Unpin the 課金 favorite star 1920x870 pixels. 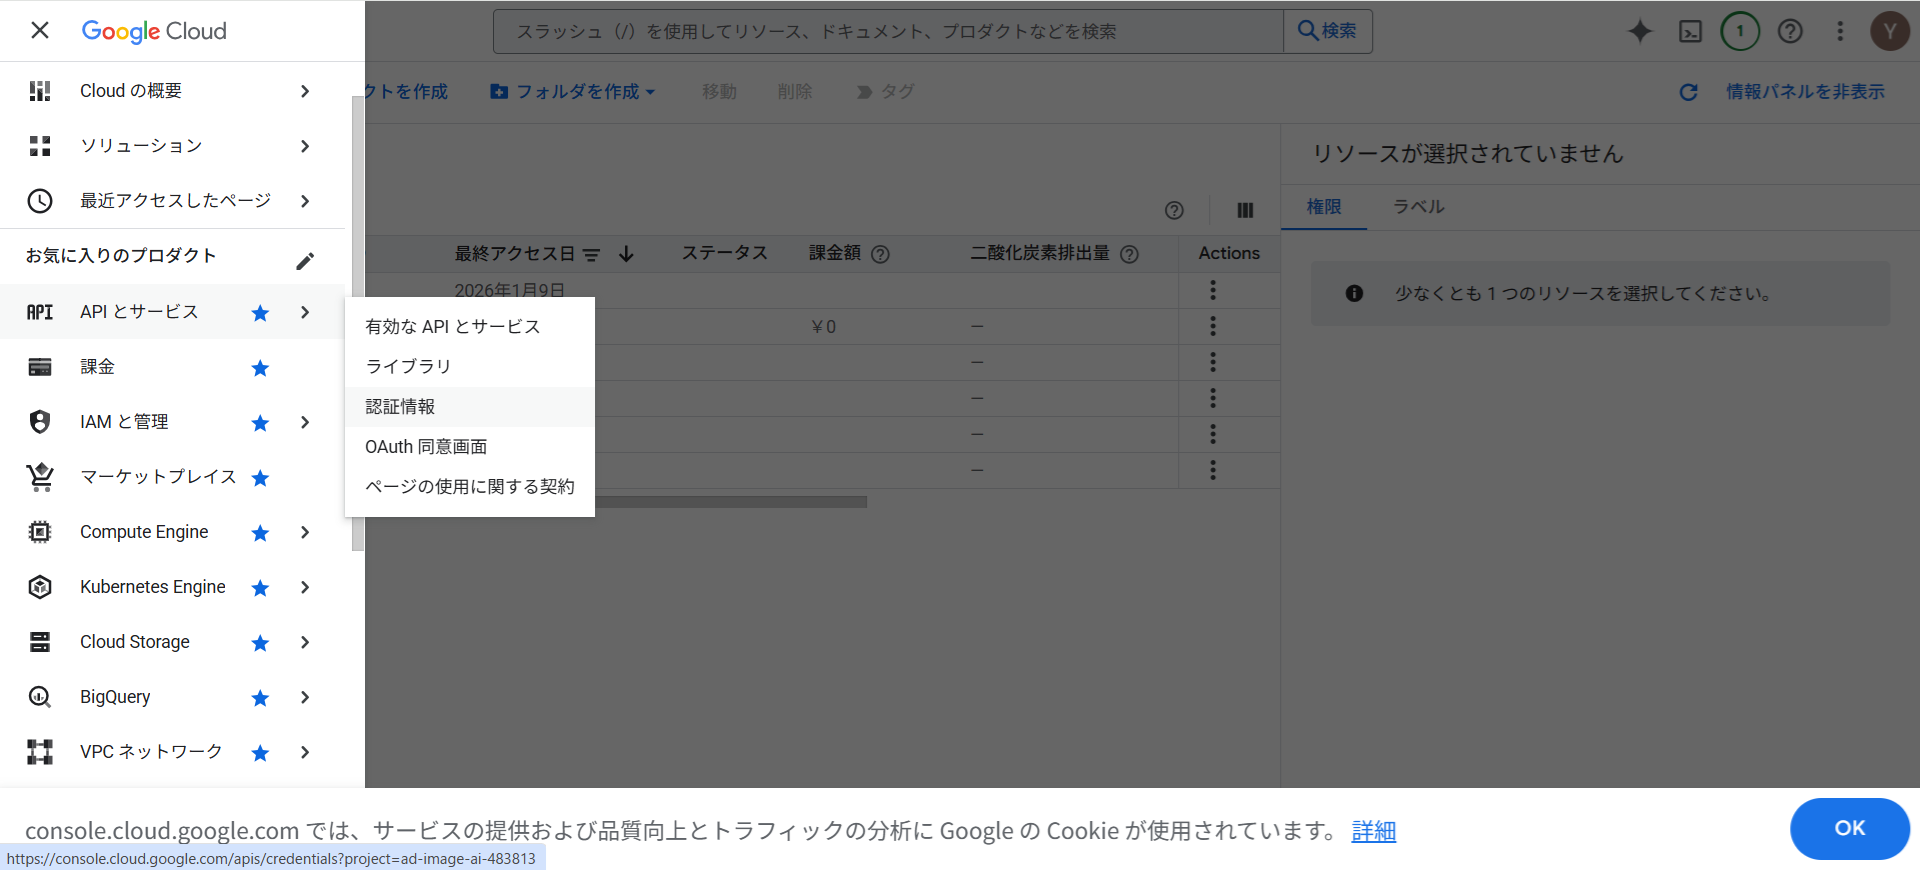click(x=260, y=368)
